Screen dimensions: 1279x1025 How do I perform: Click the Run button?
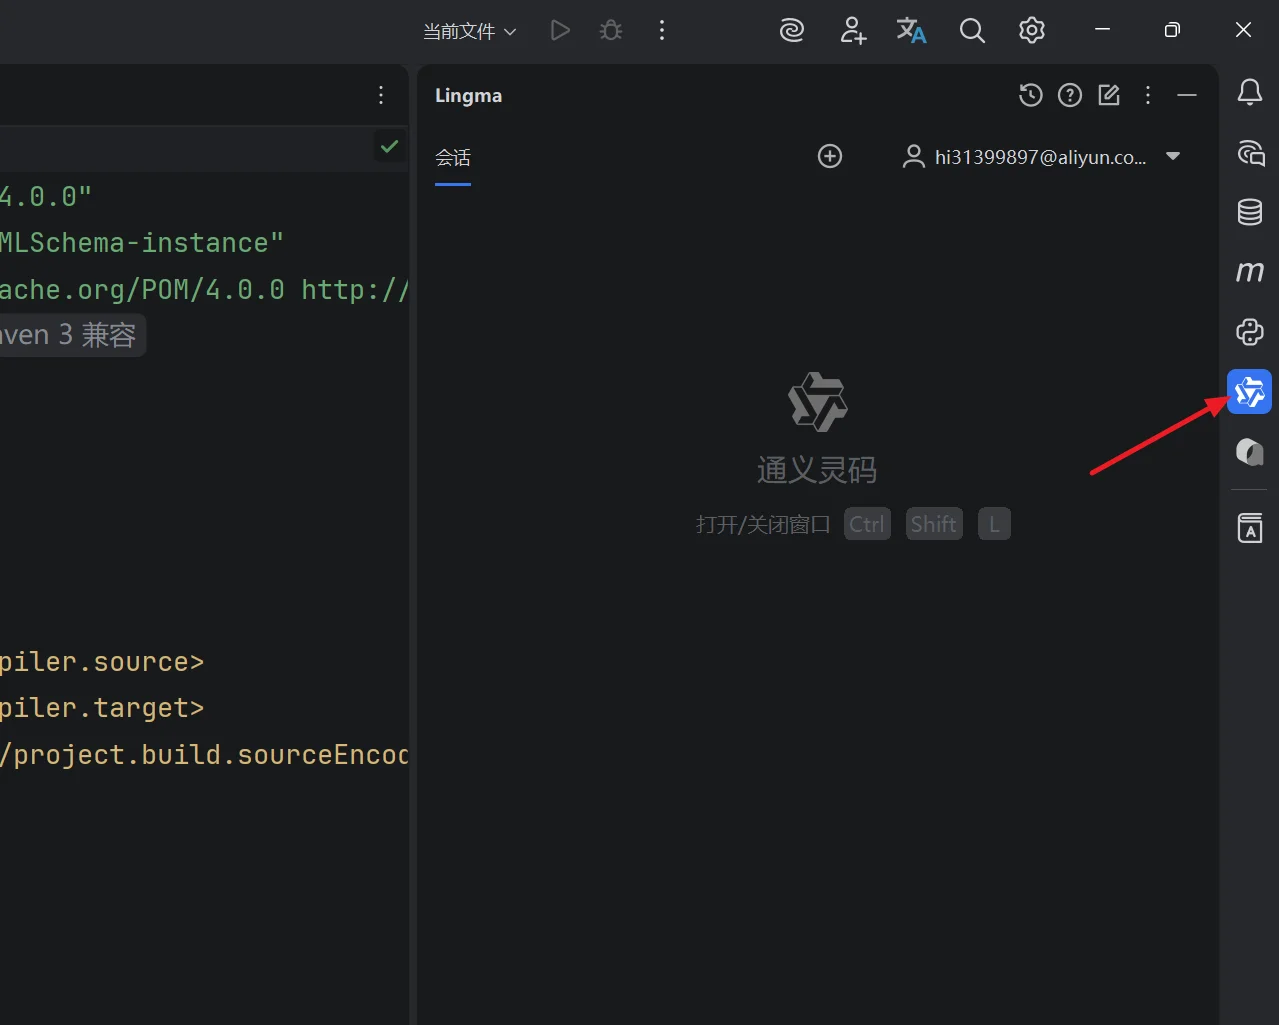pyautogui.click(x=560, y=31)
